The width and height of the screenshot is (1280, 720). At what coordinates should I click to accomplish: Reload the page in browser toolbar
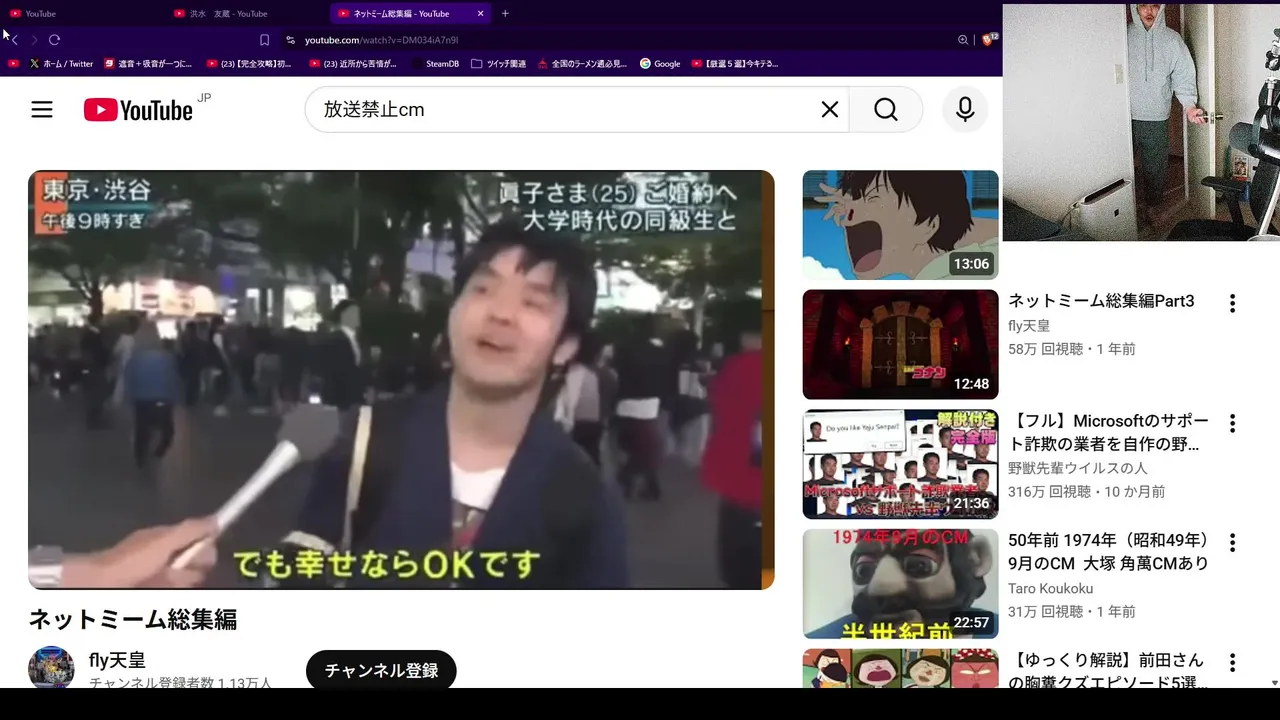(x=54, y=40)
